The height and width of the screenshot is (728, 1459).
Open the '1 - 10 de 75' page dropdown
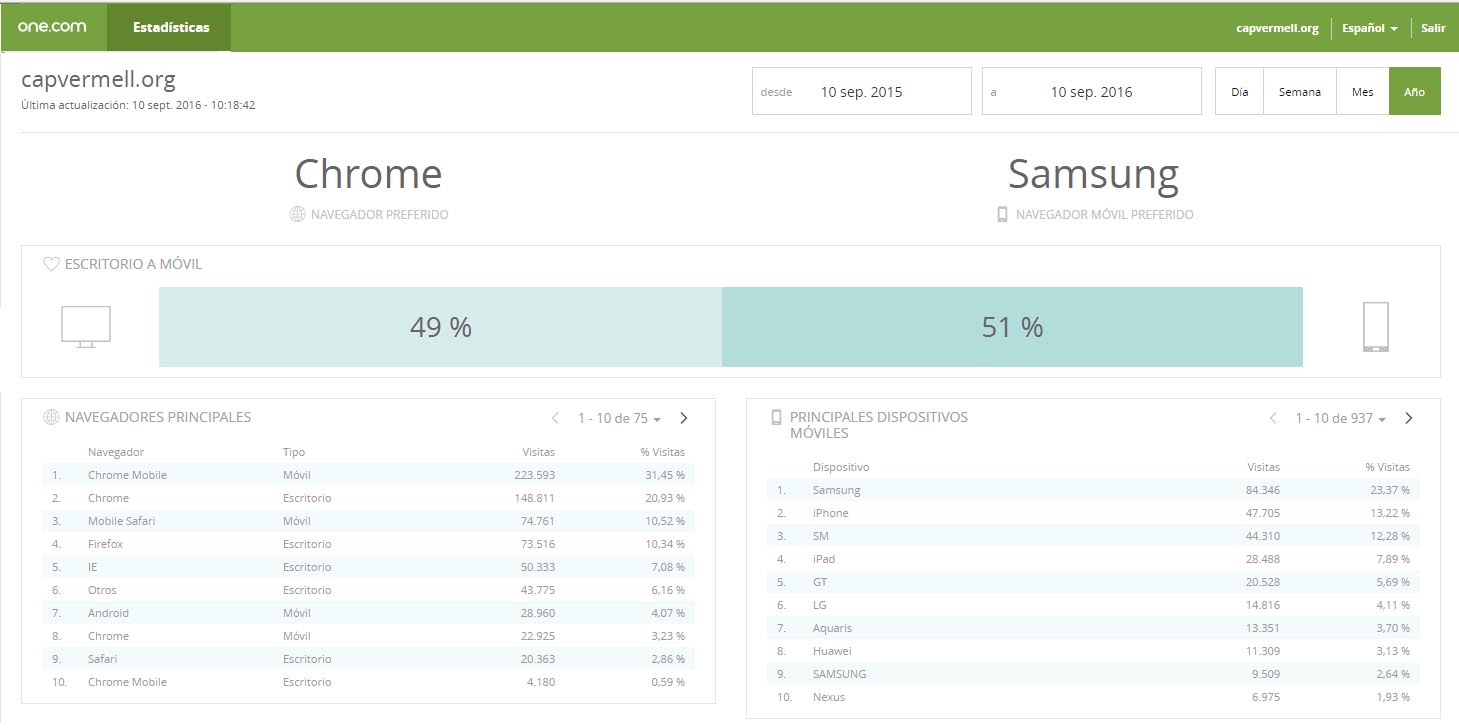[620, 418]
